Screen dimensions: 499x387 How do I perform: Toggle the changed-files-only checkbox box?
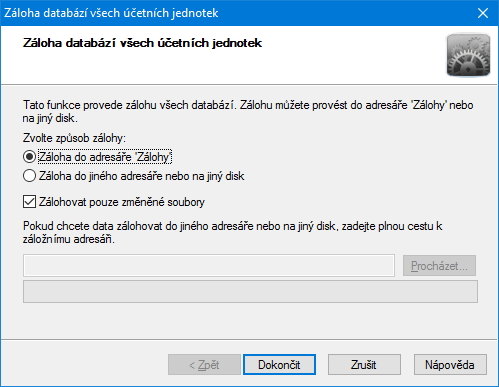pos(29,202)
